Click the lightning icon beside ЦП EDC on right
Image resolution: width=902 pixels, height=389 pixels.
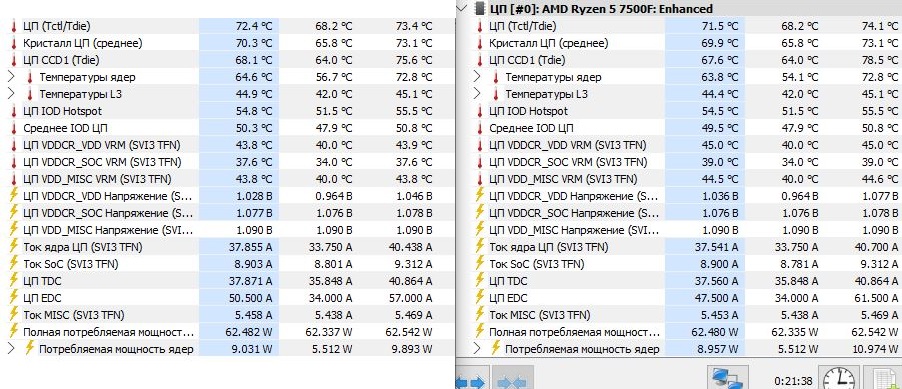point(480,298)
